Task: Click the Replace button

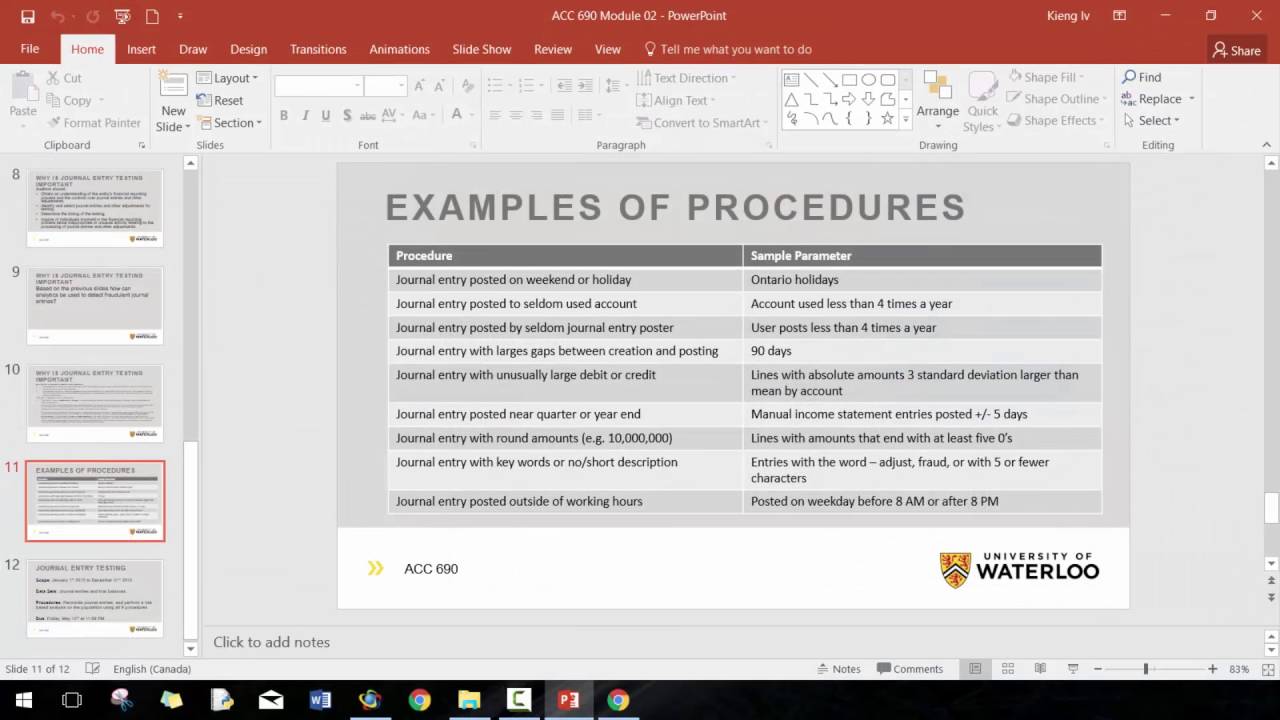Action: (x=1152, y=99)
